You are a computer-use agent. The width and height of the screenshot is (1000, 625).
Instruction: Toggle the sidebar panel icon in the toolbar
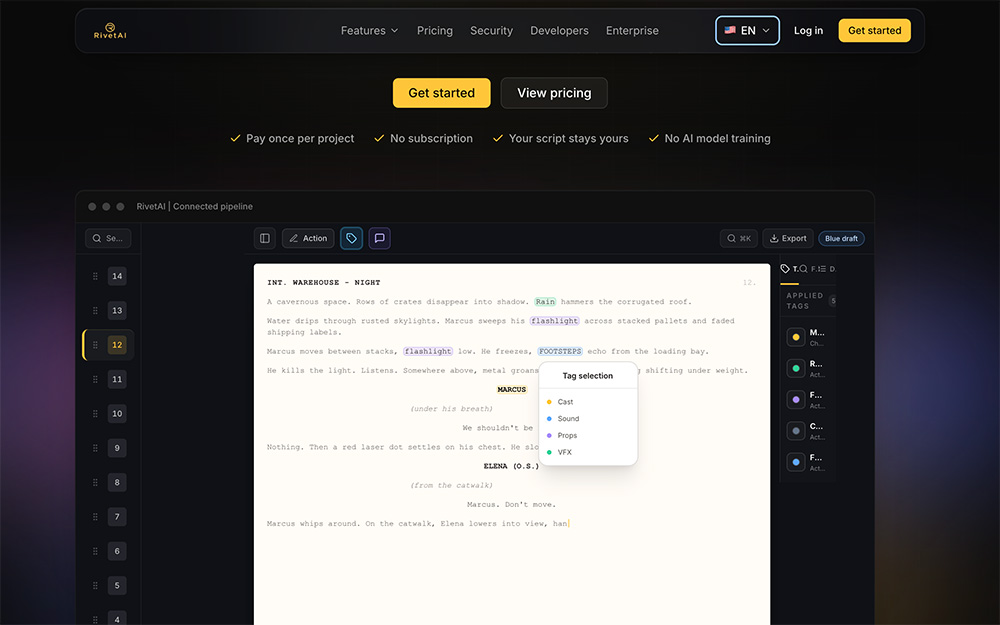[265, 238]
